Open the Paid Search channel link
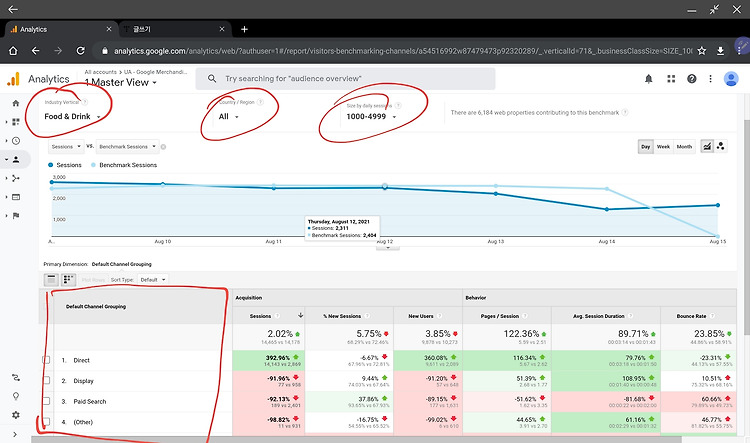Image resolution: width=750 pixels, height=443 pixels. click(89, 401)
